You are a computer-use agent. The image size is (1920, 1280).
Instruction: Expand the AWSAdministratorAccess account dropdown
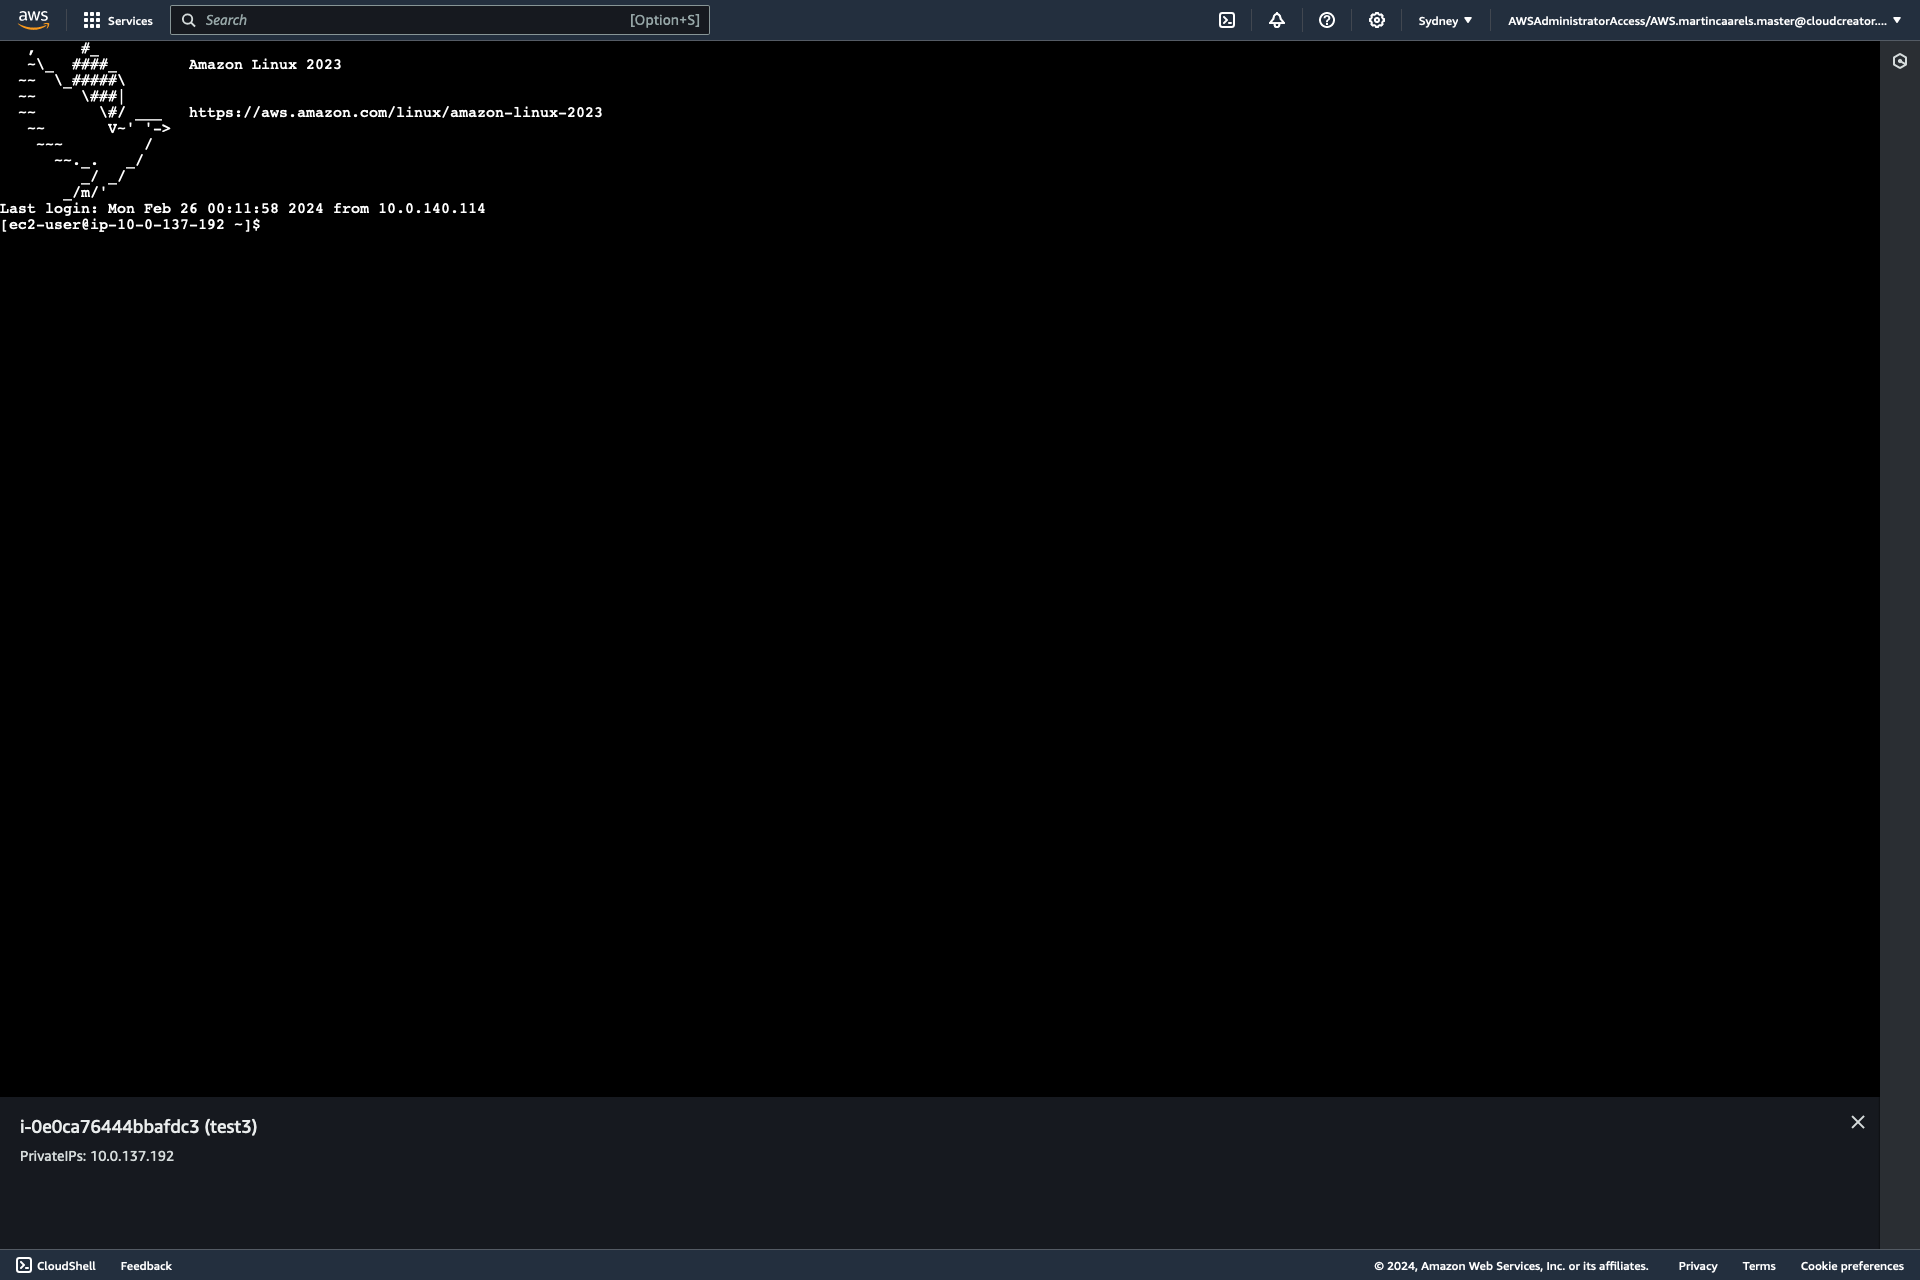(x=1704, y=20)
